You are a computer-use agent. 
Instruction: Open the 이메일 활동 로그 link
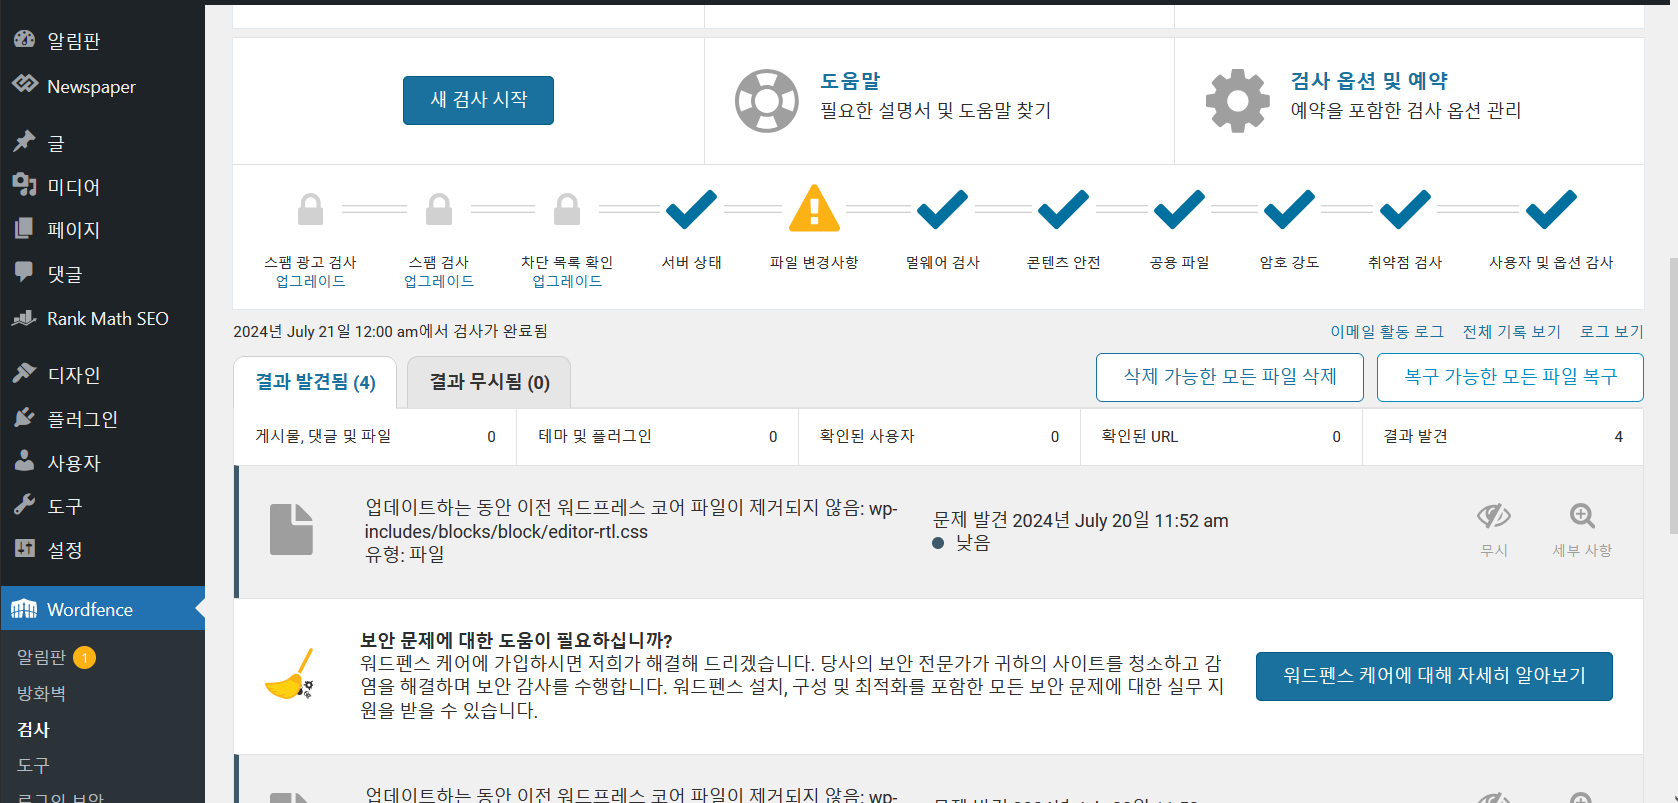point(1387,331)
